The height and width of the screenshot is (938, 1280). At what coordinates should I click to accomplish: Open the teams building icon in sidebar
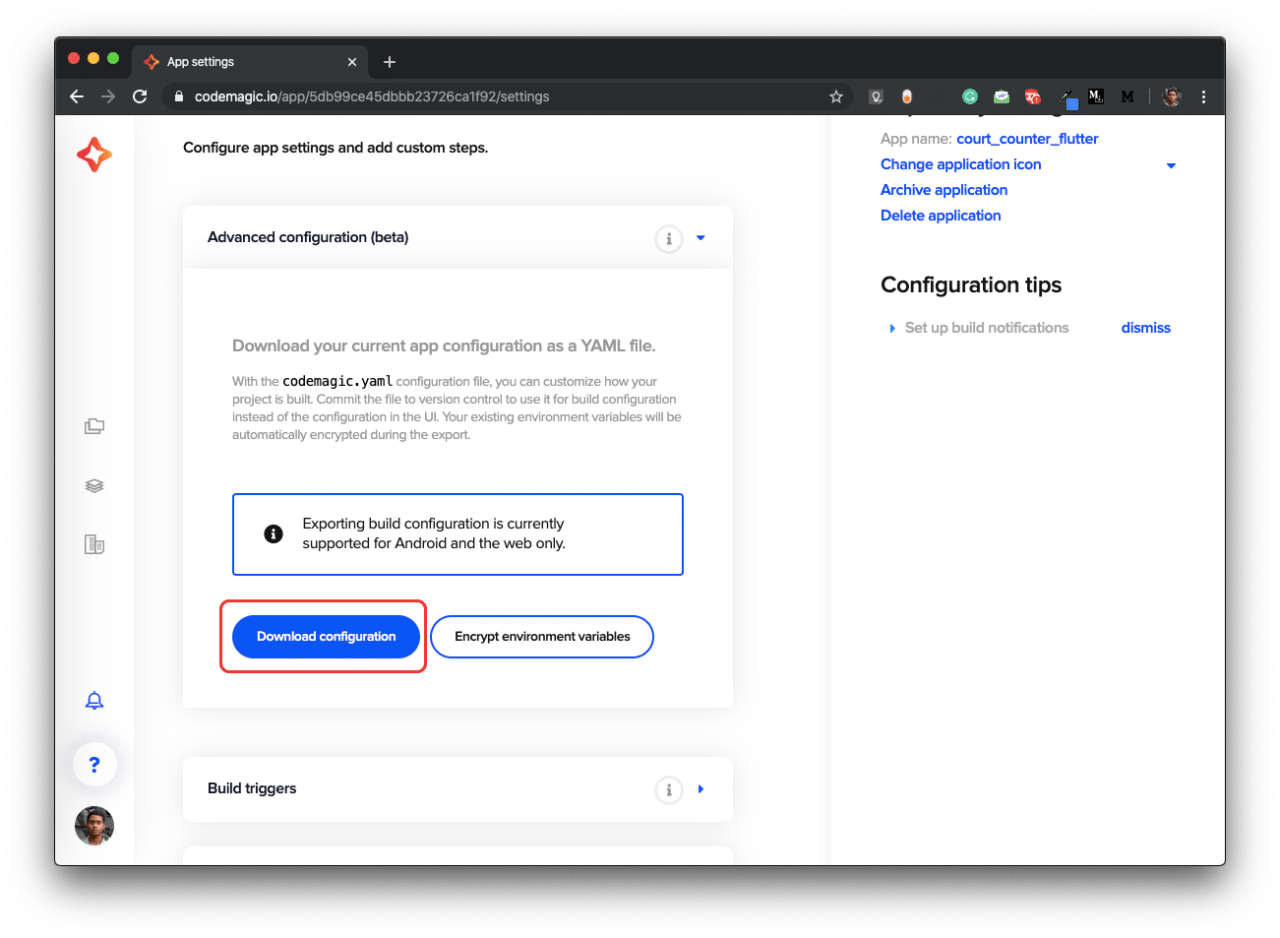pyautogui.click(x=94, y=544)
